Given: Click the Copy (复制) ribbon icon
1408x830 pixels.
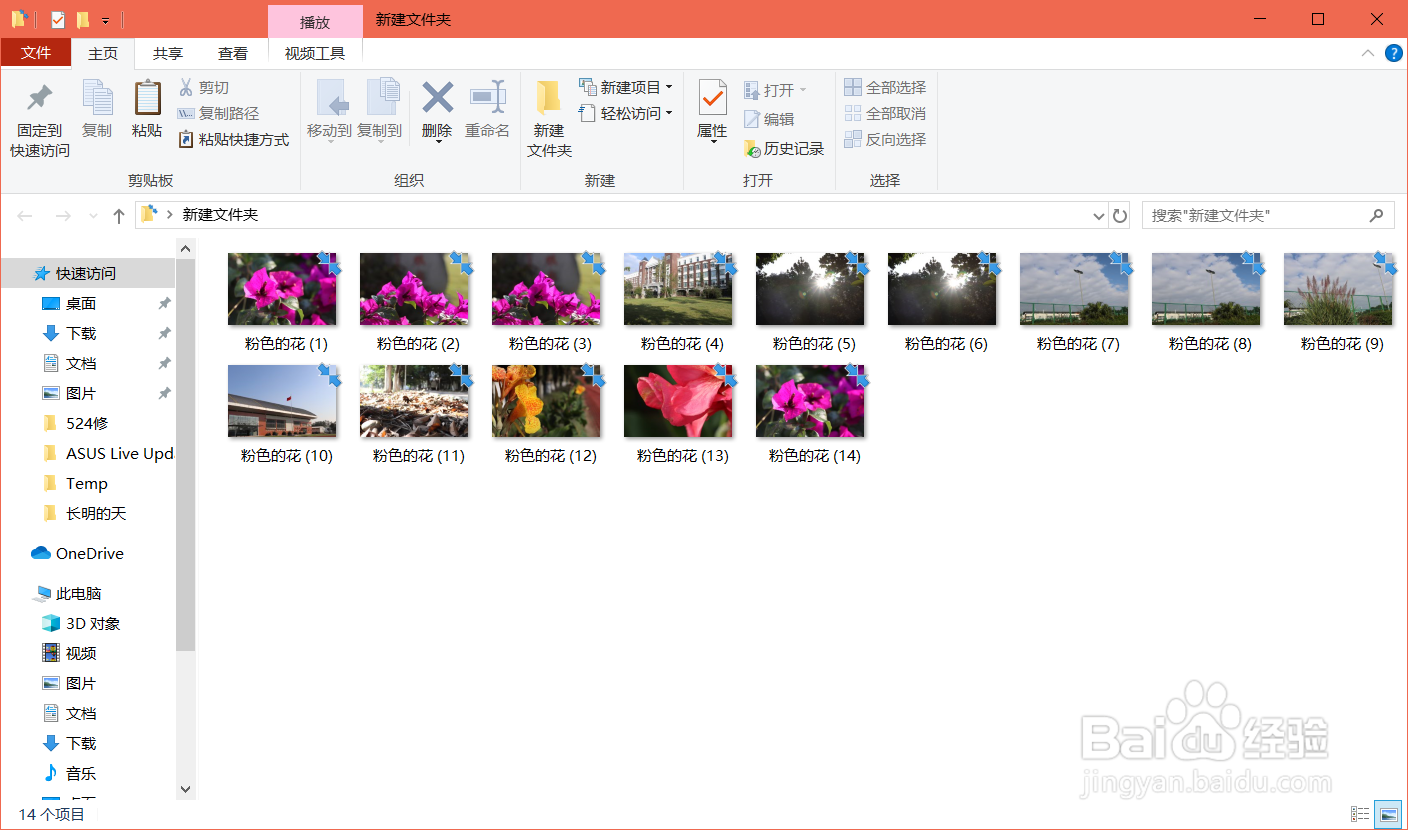Looking at the screenshot, I should coord(97,99).
